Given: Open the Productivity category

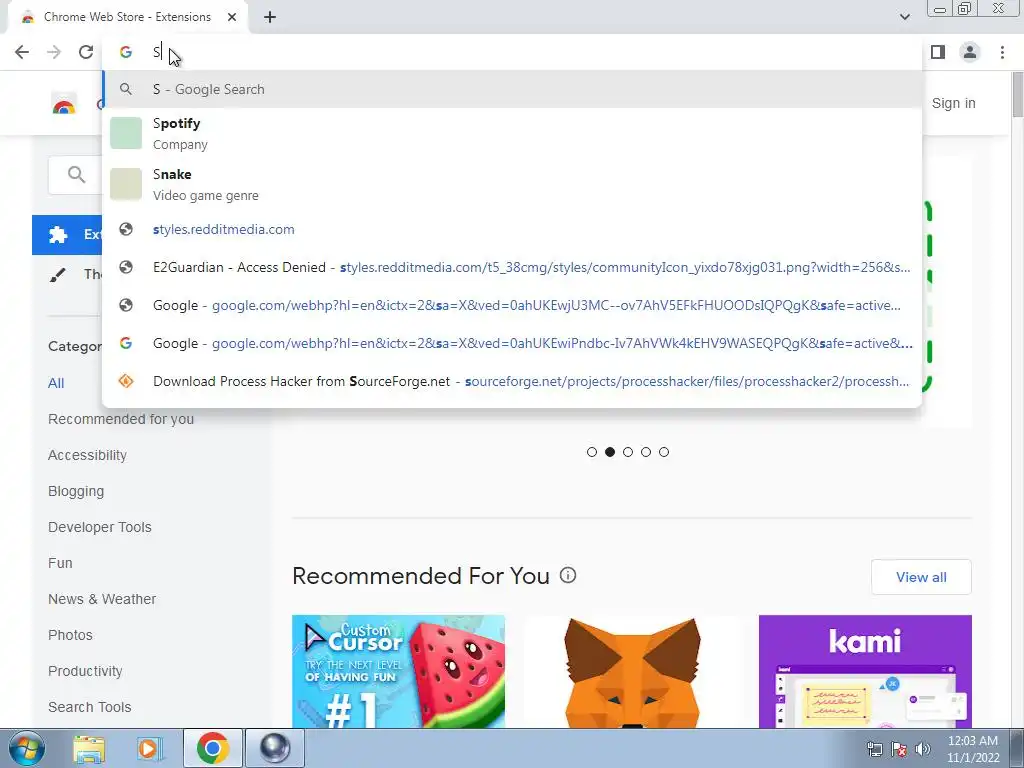Looking at the screenshot, I should [86, 671].
